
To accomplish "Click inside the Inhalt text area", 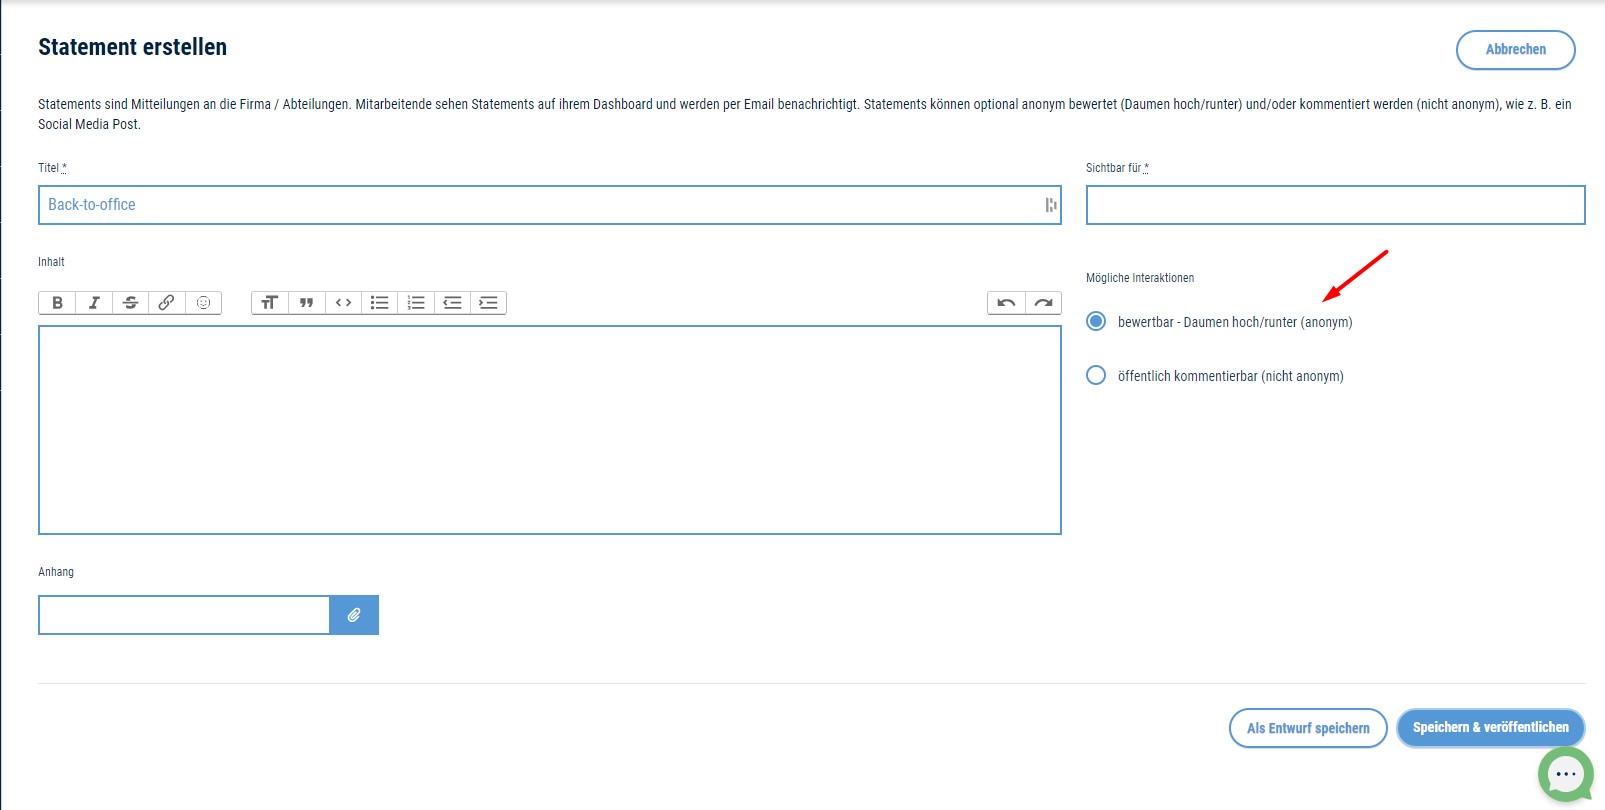I will pyautogui.click(x=549, y=430).
